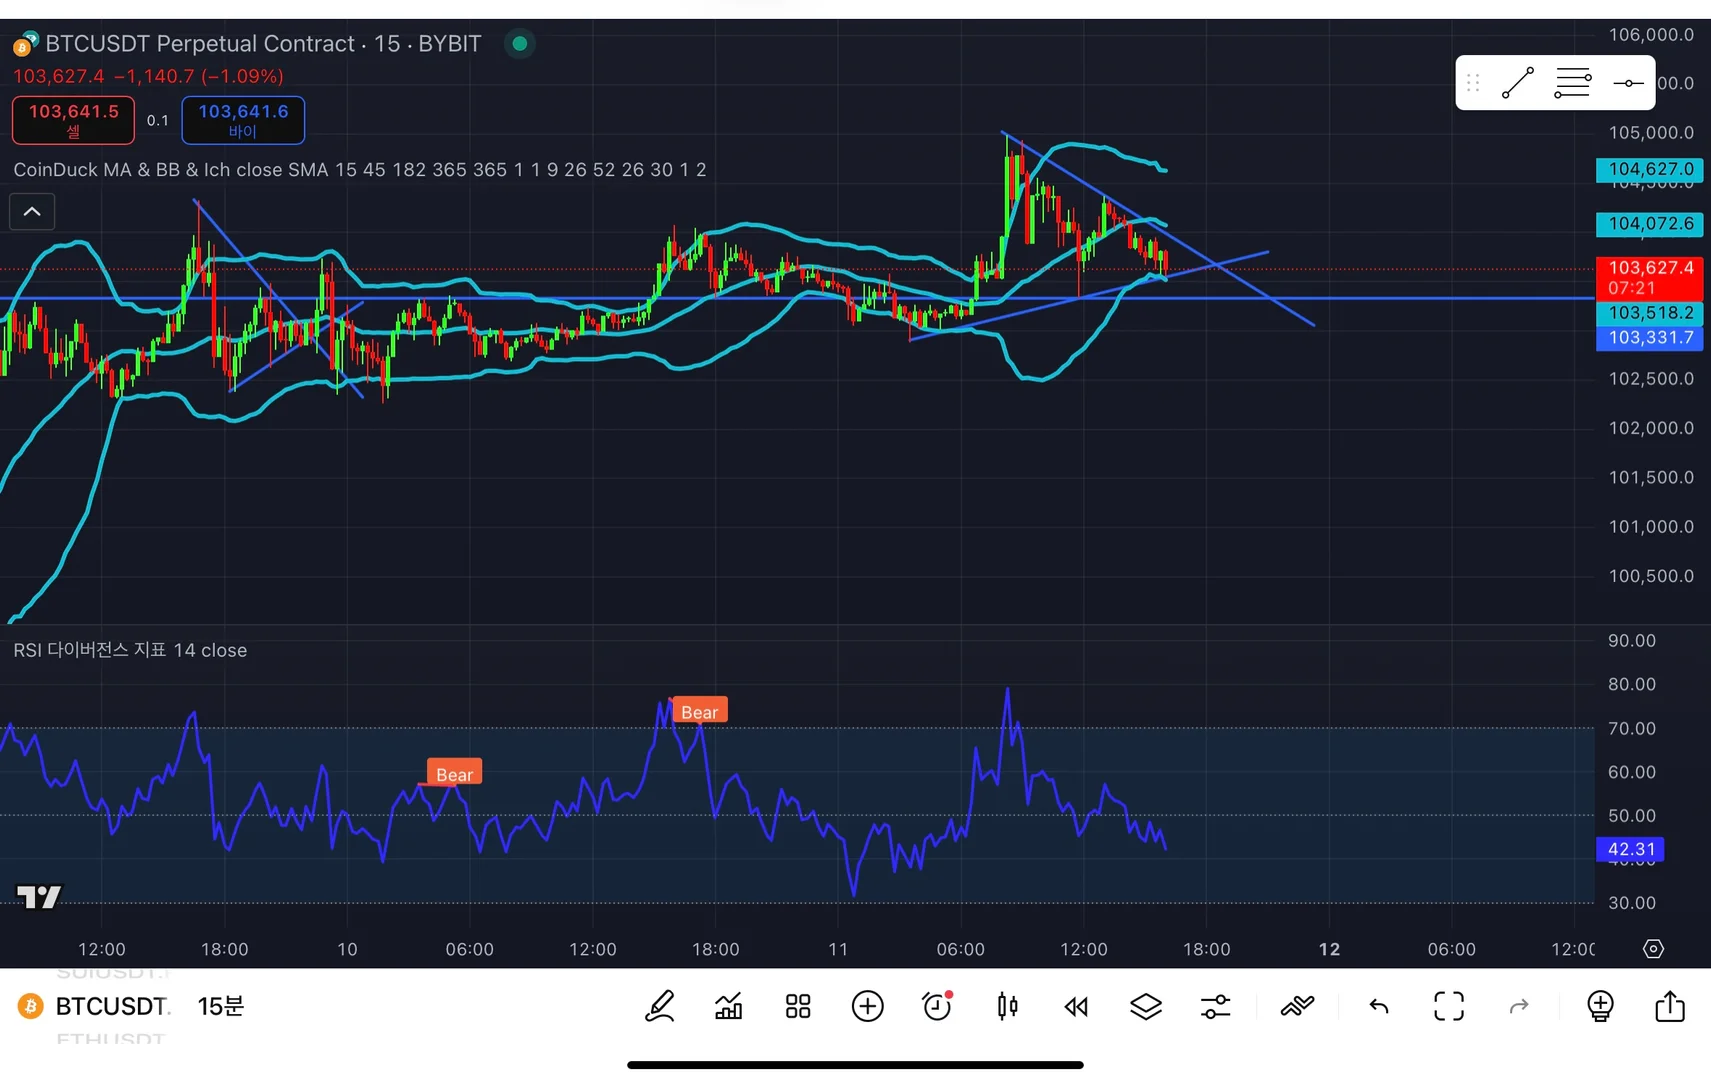
Task: Tap the red sell button 103,641.5
Action: click(73, 120)
